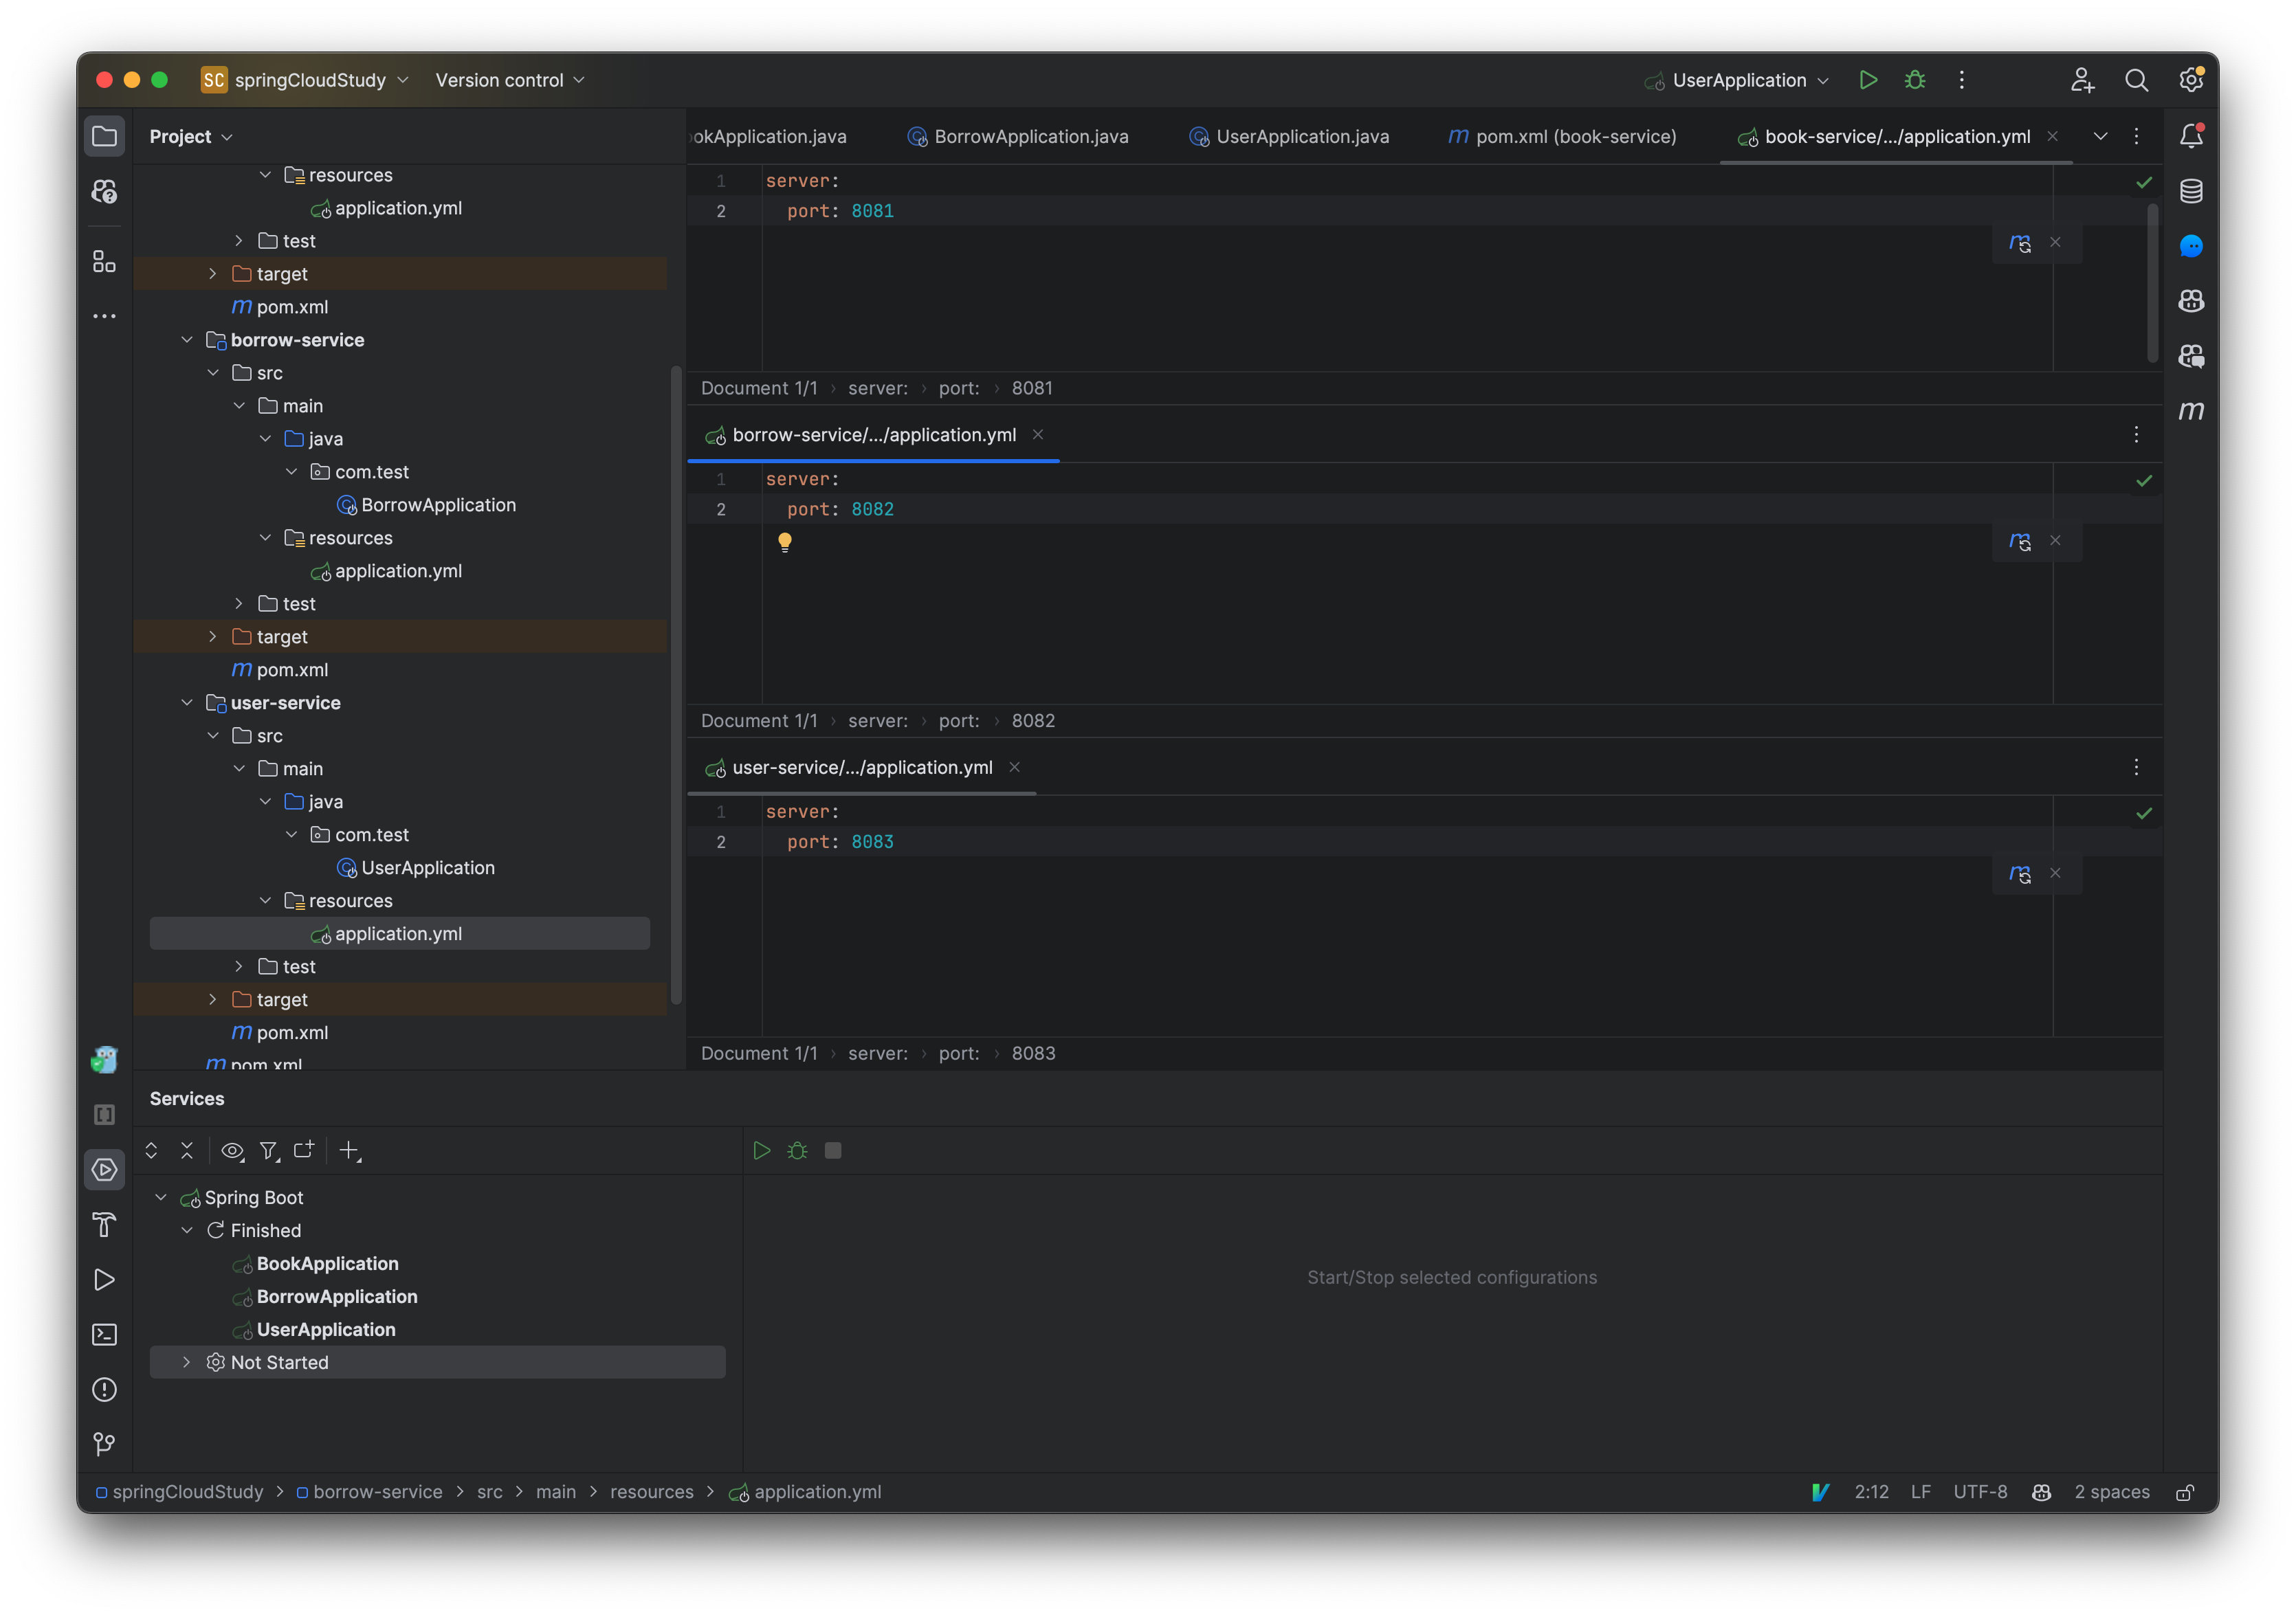Toggle view options with the eye icon
The image size is (2296, 1615).
tap(232, 1150)
